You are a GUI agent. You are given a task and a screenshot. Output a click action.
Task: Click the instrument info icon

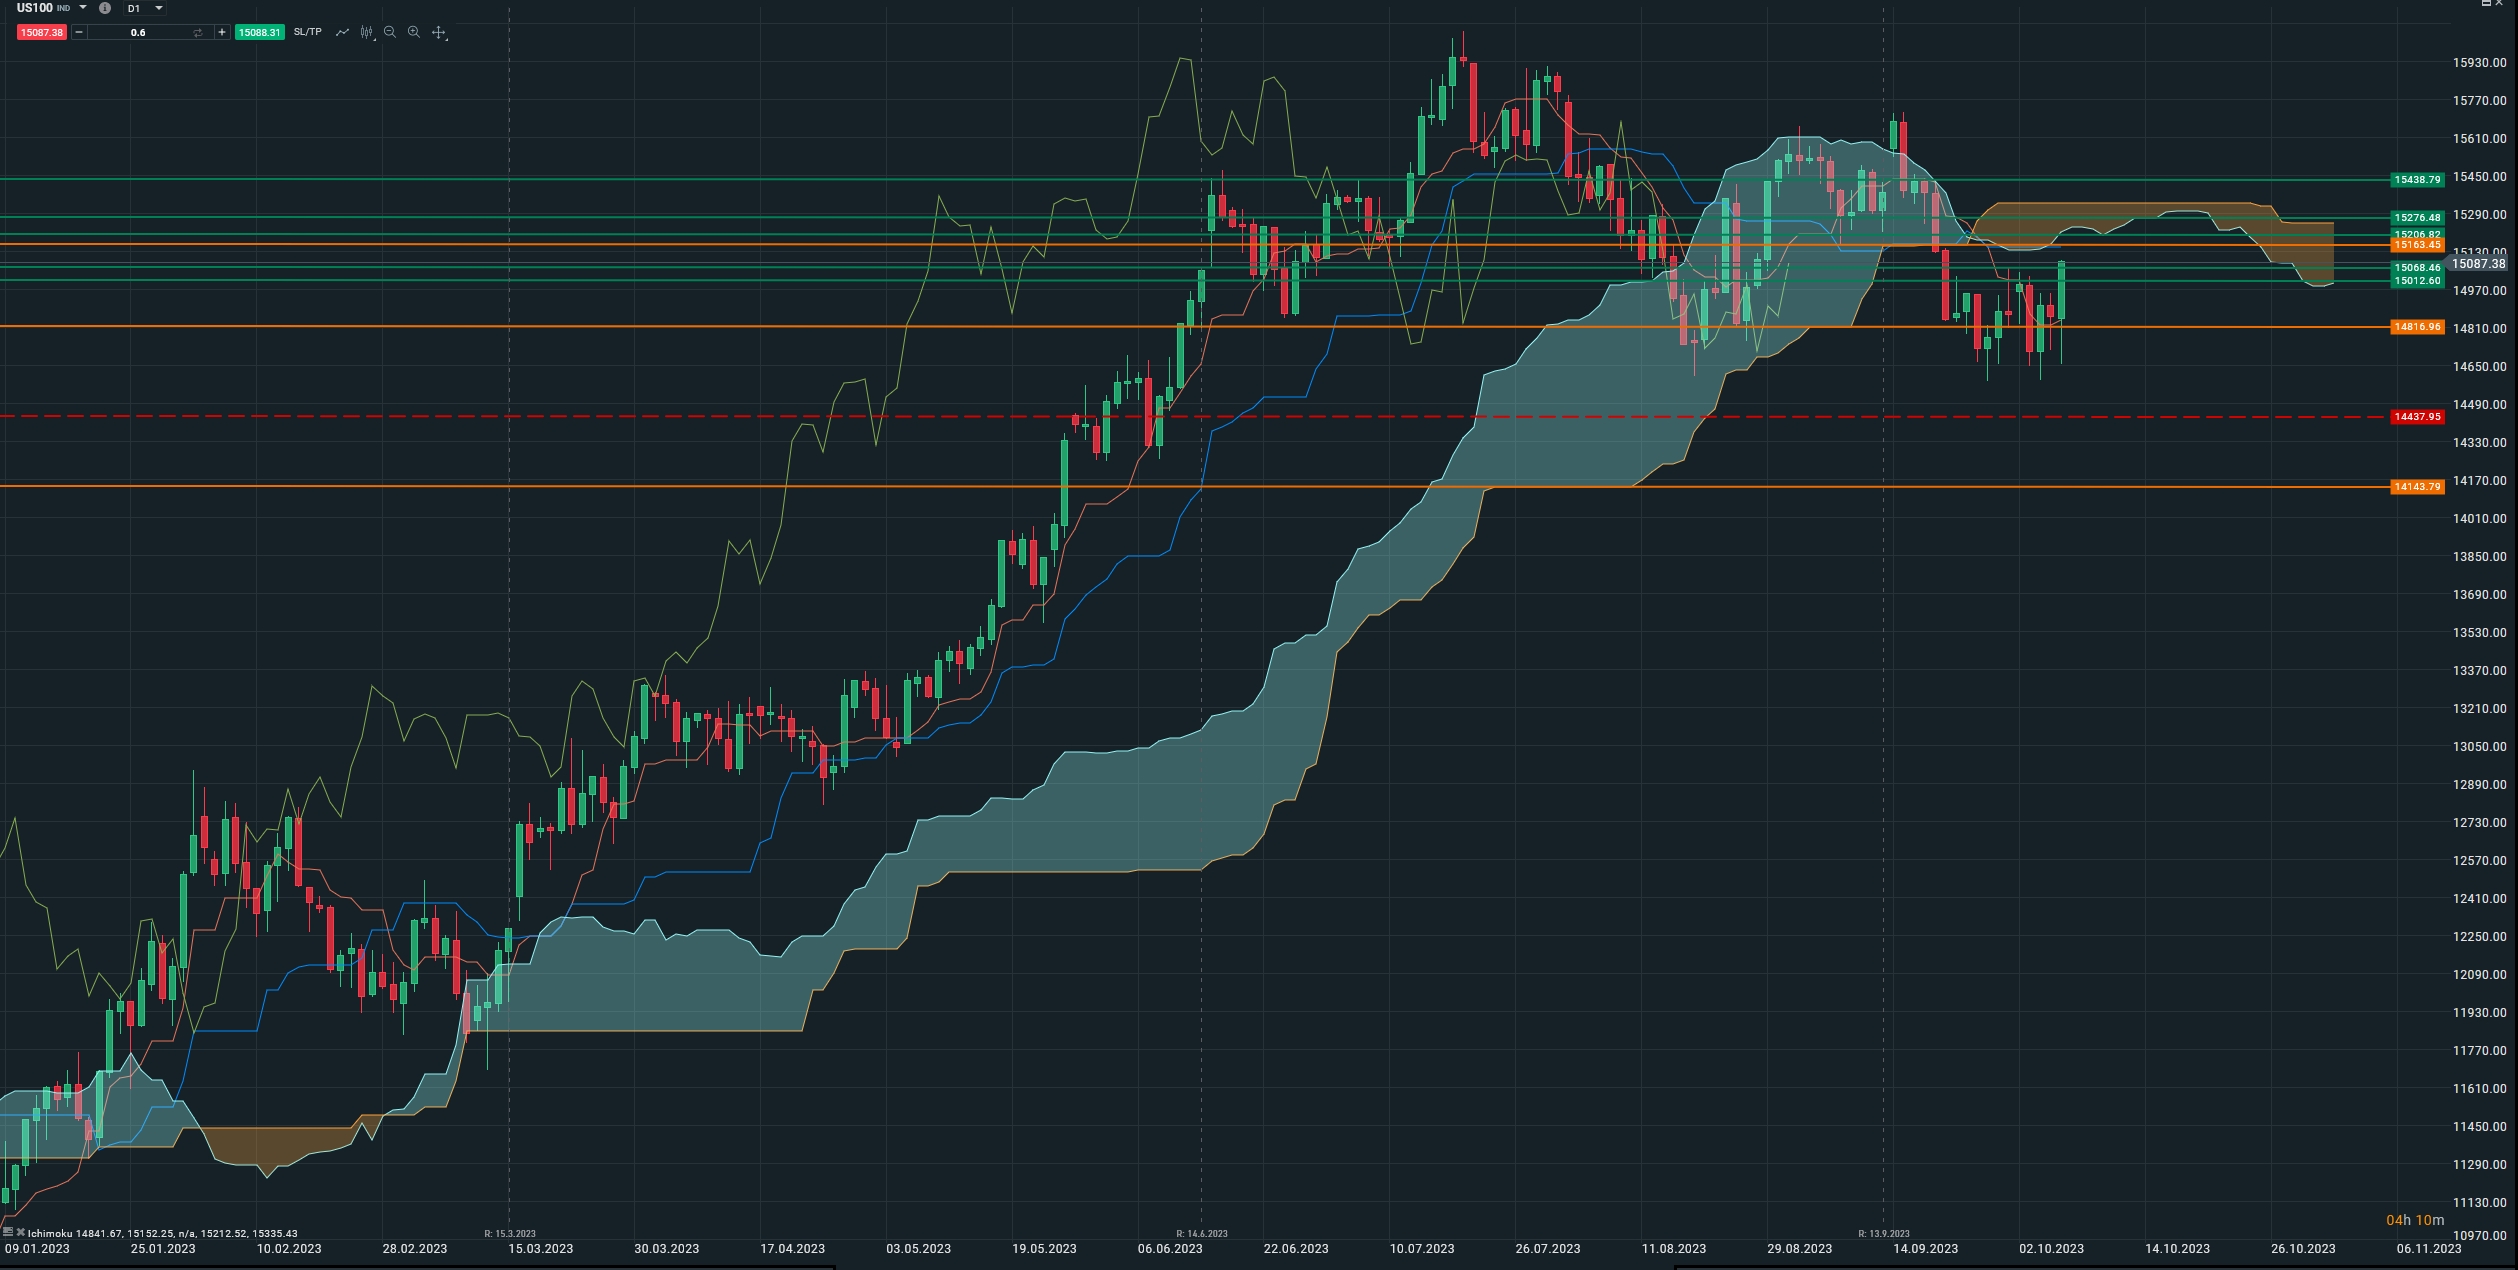pos(105,8)
